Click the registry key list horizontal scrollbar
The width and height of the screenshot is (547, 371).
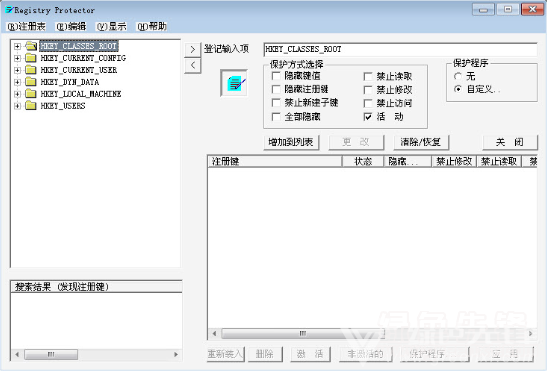click(x=372, y=333)
